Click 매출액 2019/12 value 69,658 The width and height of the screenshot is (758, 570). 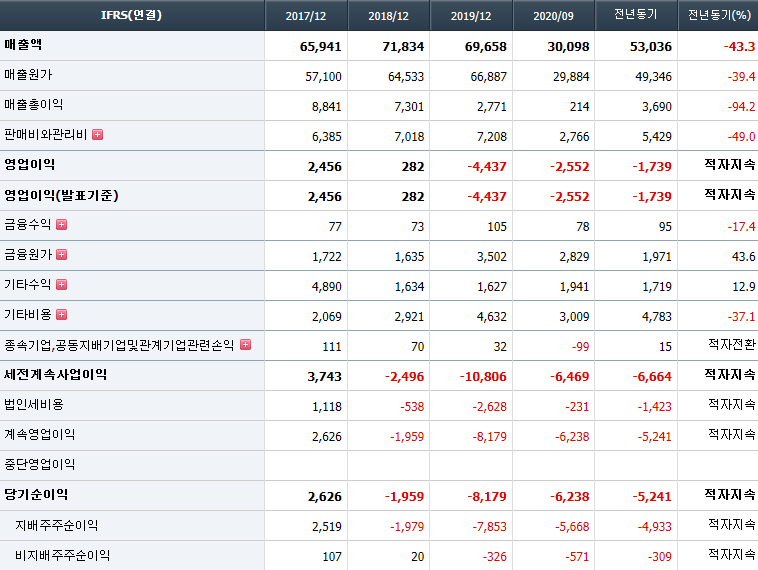pyautogui.click(x=486, y=46)
